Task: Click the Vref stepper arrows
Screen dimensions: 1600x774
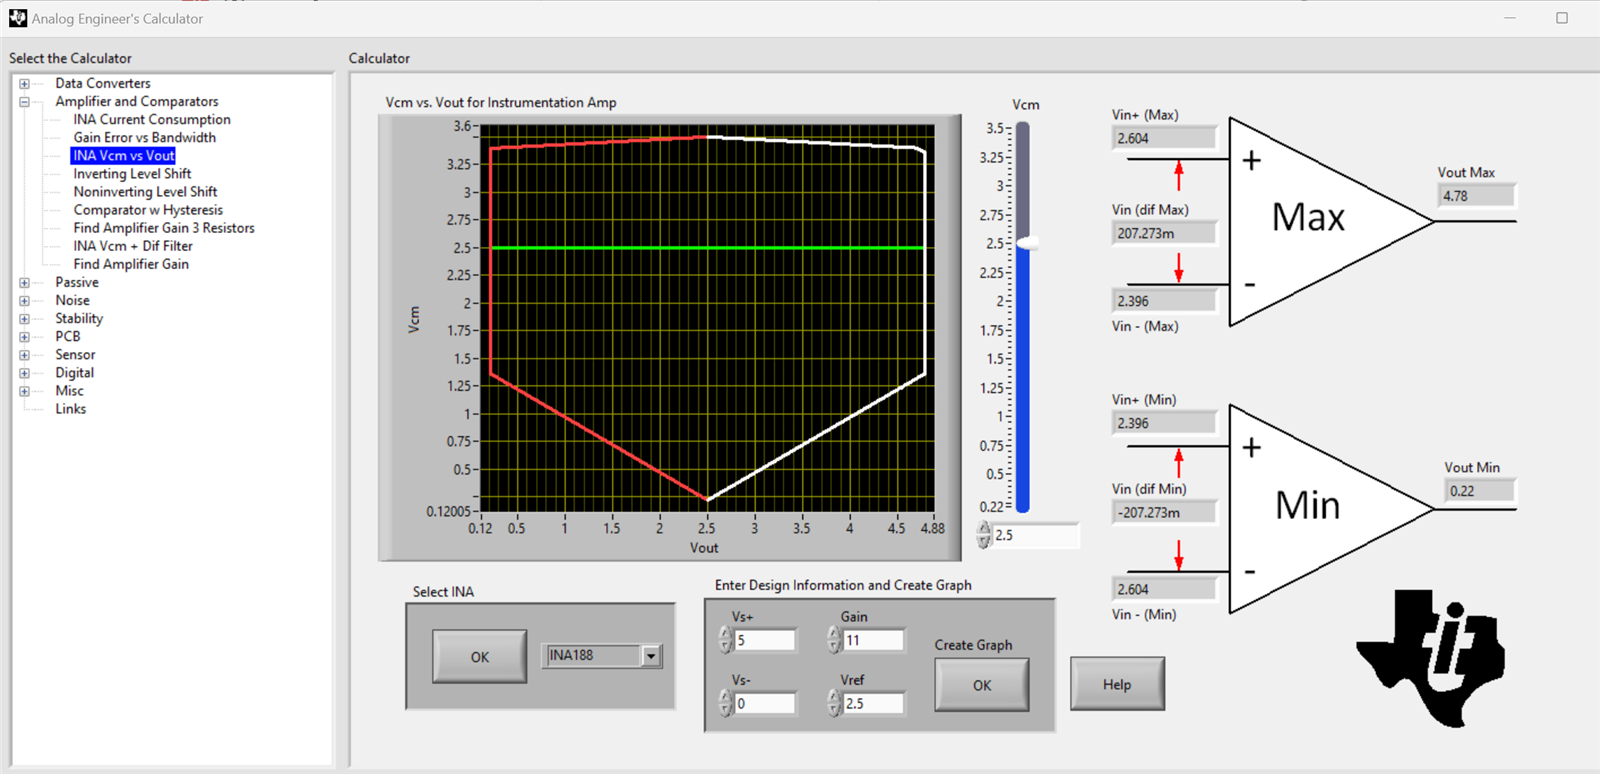Action: coord(834,704)
